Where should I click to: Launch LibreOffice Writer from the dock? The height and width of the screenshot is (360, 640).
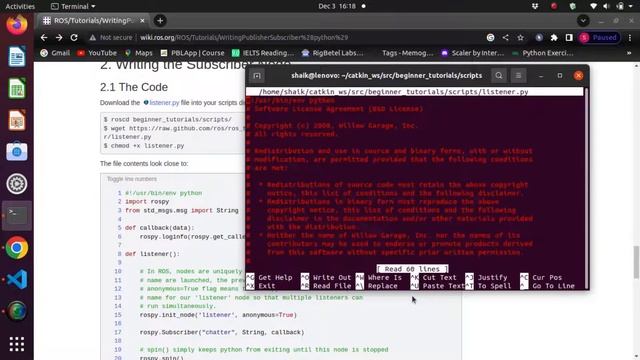[x=17, y=56]
